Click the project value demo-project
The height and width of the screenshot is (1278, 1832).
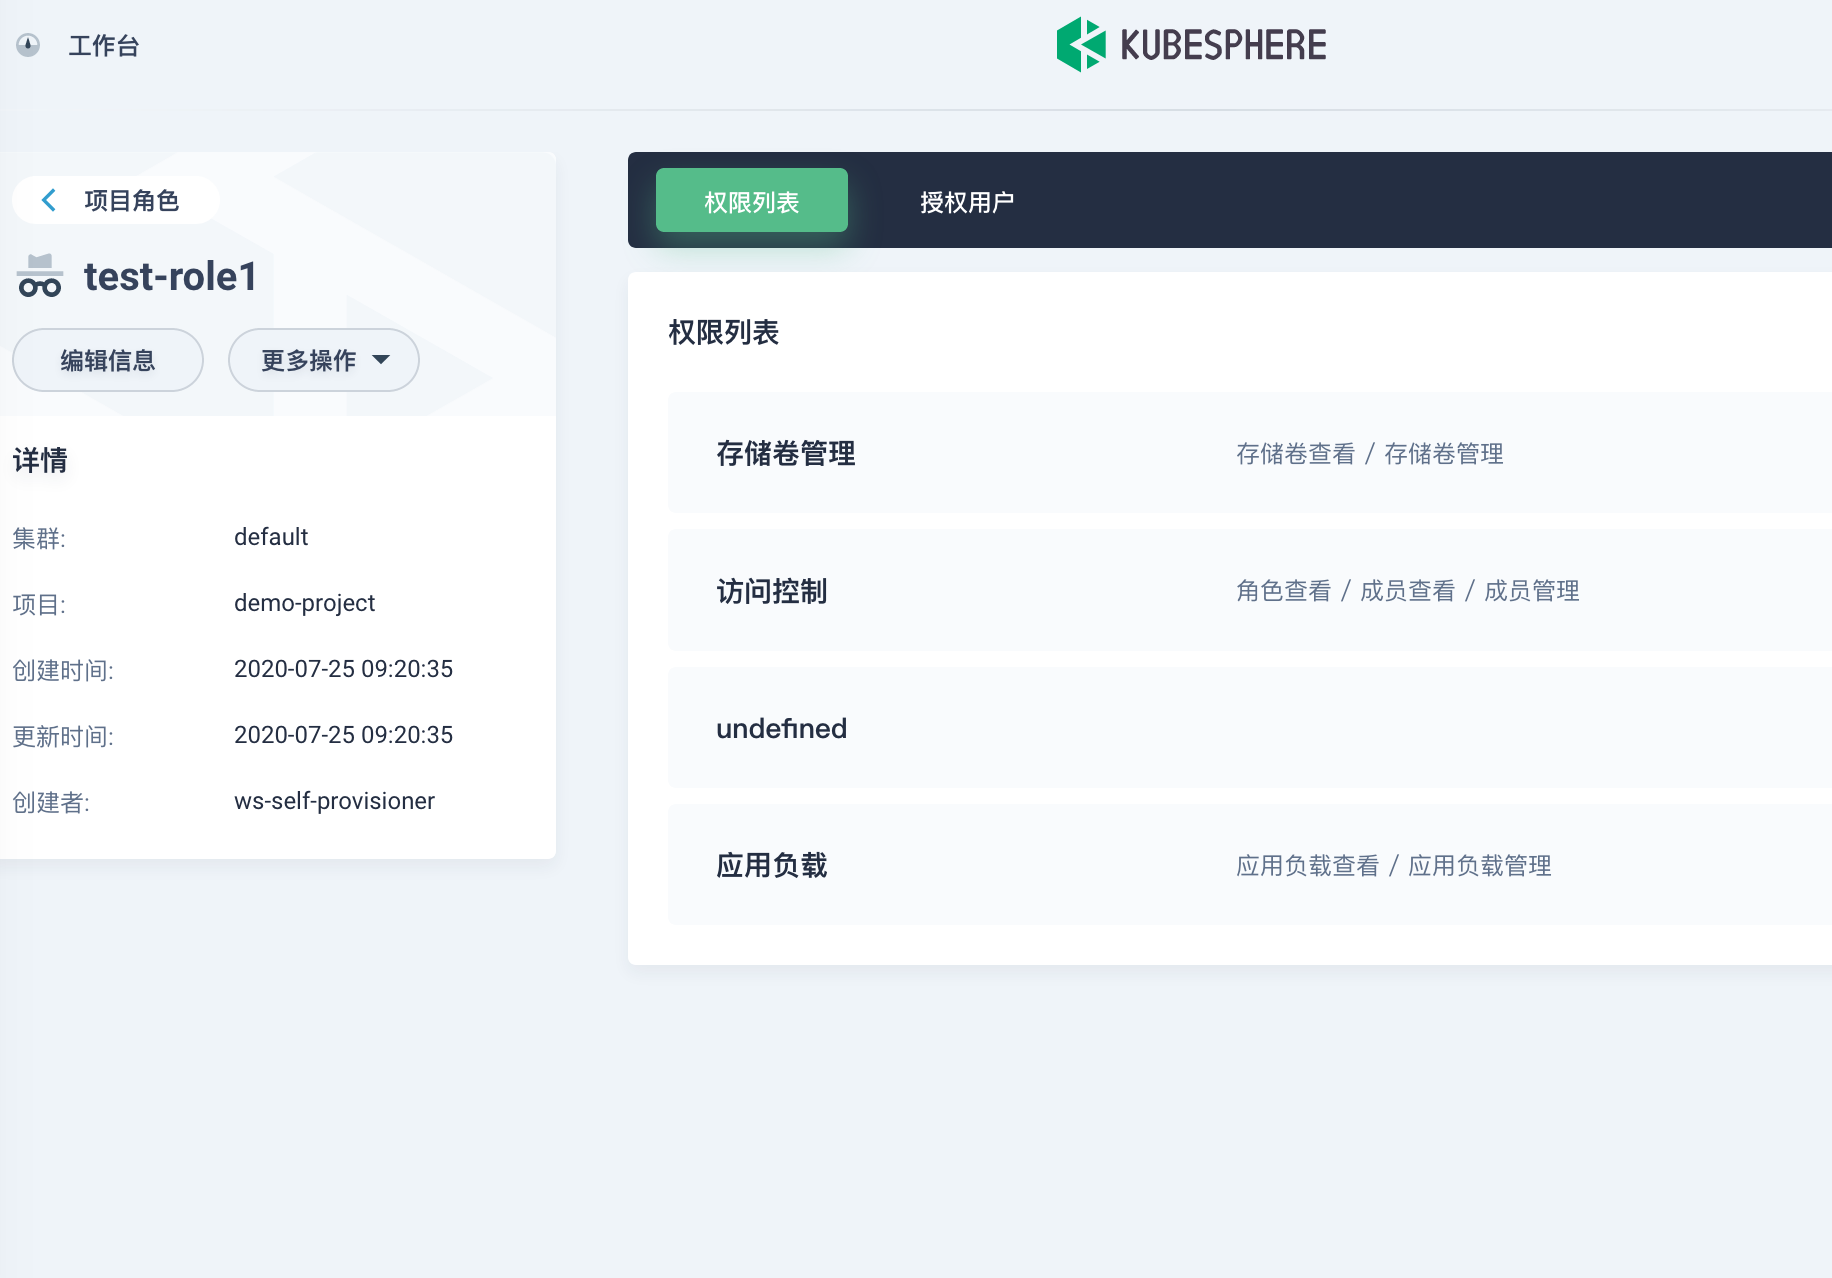pos(304,603)
